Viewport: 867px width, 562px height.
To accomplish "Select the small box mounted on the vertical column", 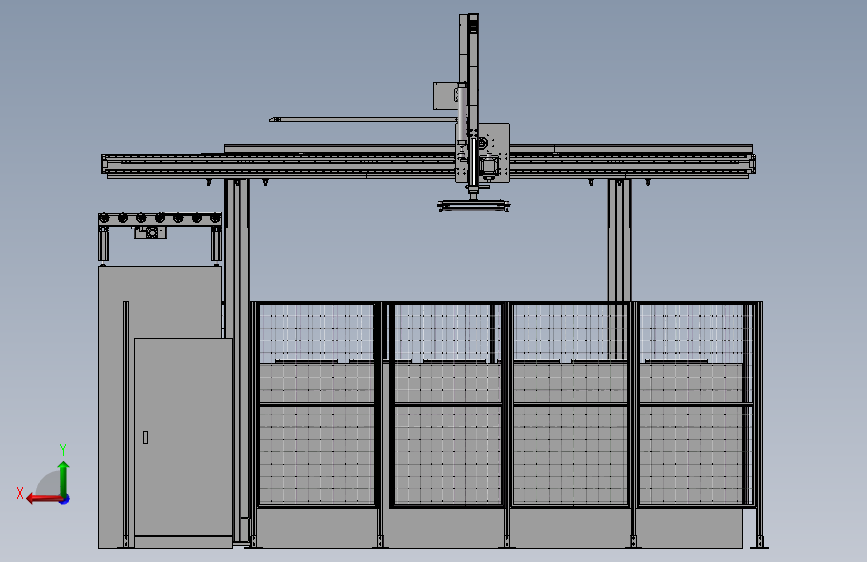I will pyautogui.click(x=446, y=96).
